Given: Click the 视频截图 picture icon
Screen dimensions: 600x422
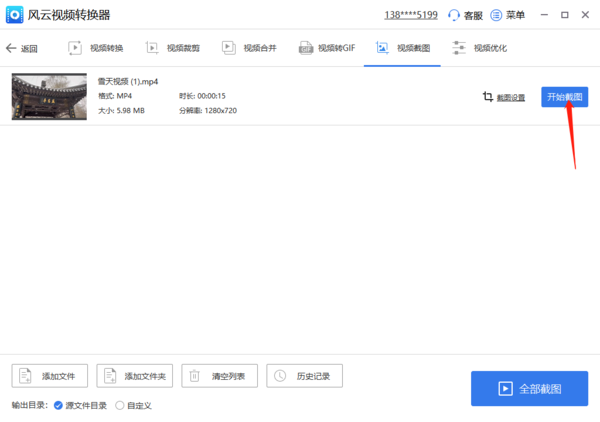Looking at the screenshot, I should (382, 48).
